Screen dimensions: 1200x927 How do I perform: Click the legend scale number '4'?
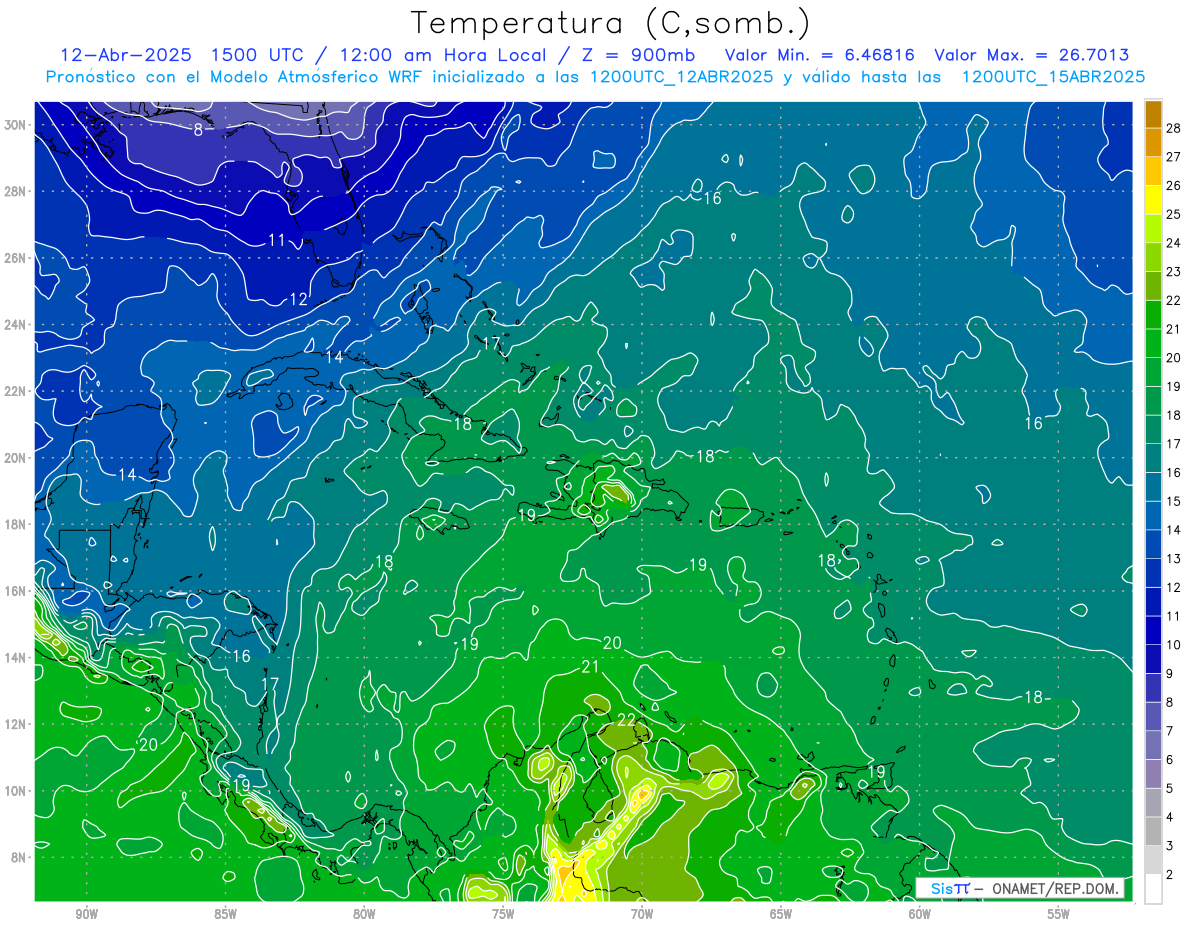point(1170,817)
